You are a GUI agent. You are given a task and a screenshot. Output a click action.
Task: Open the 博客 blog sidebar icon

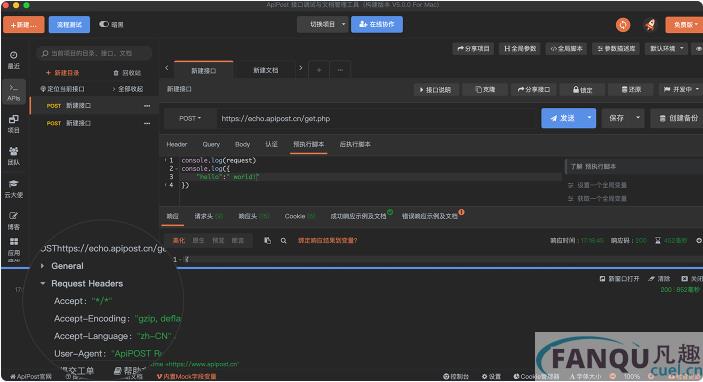13,221
